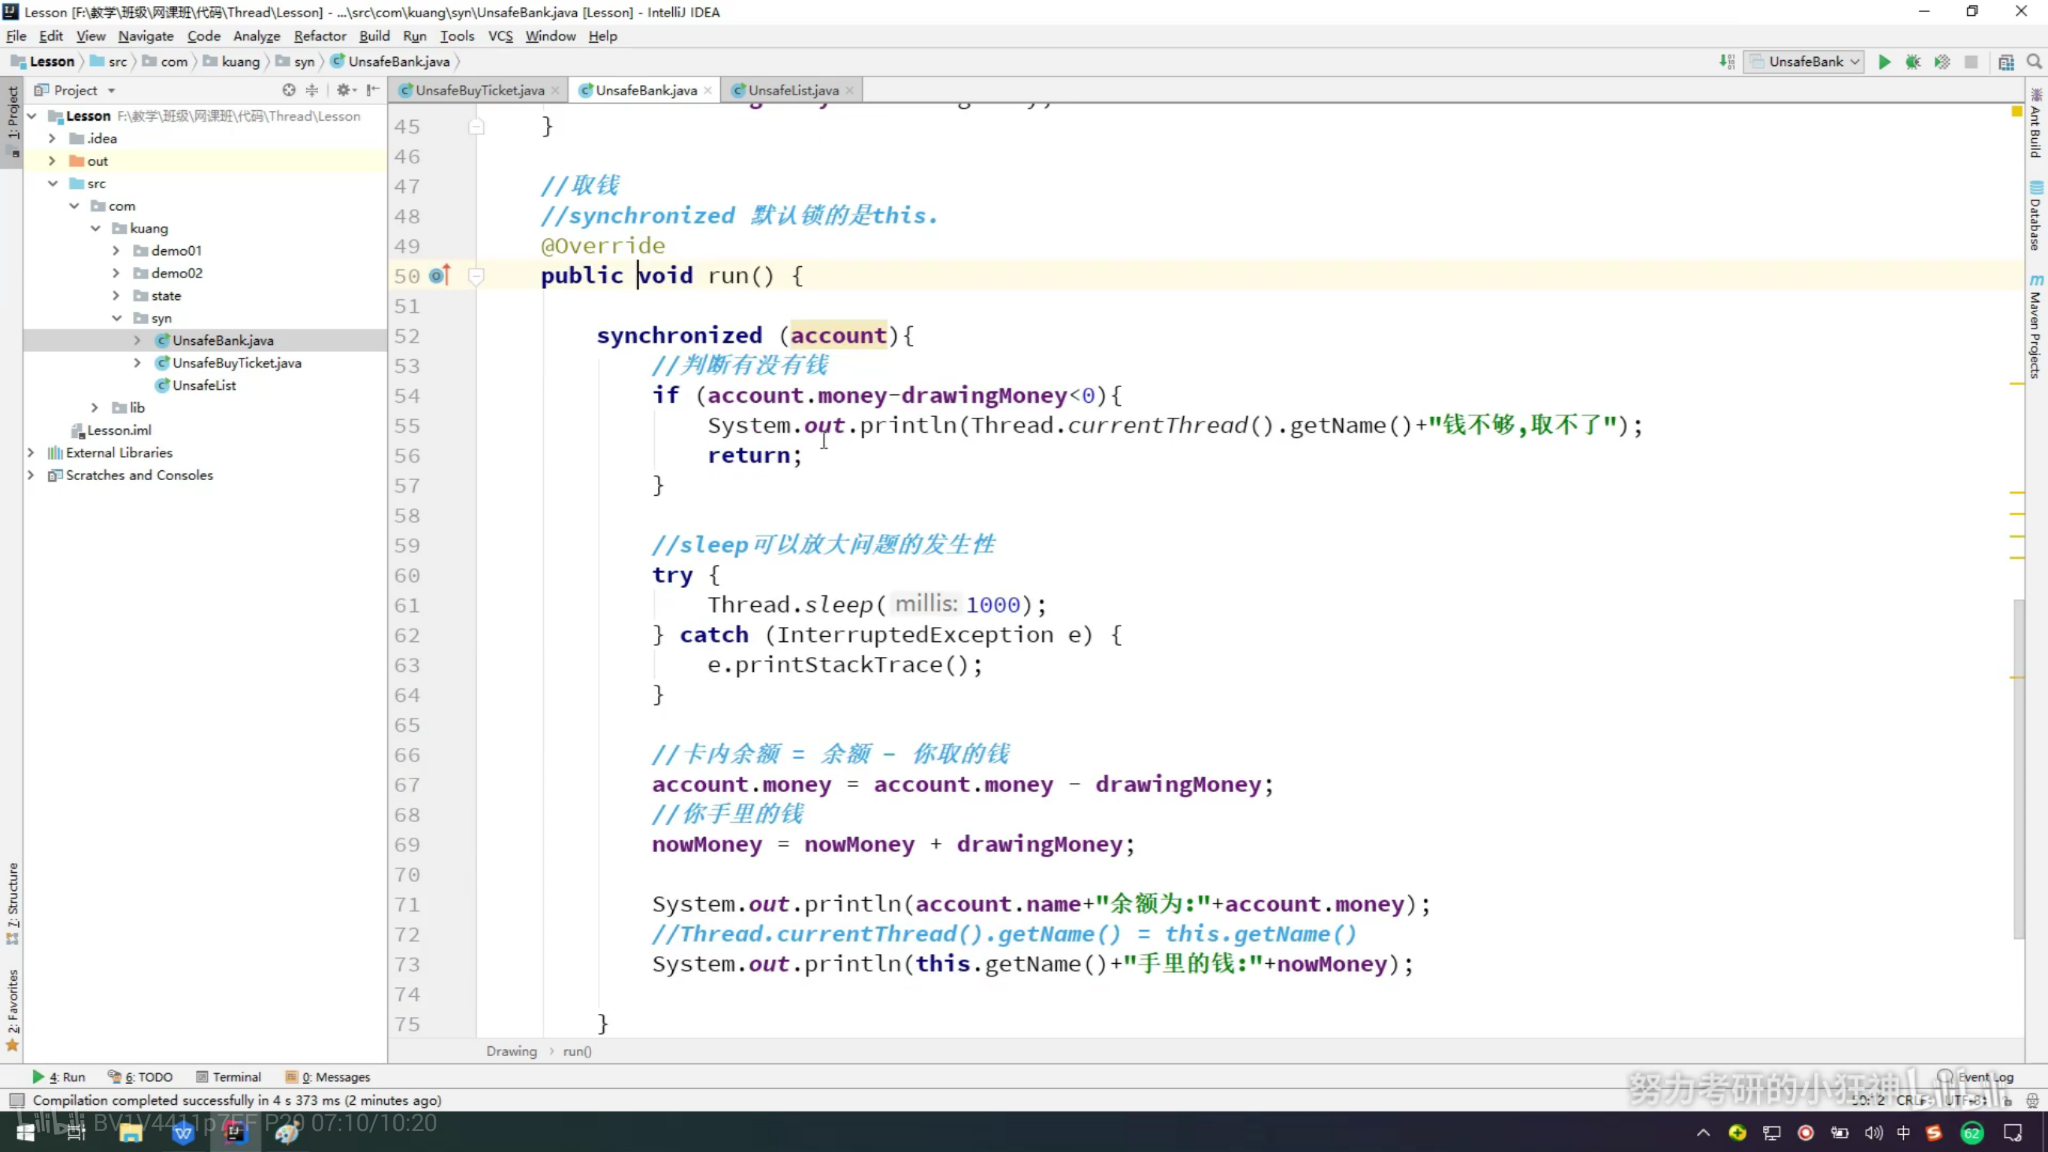Open the Navigate menu
The image size is (2048, 1152).
(x=145, y=36)
